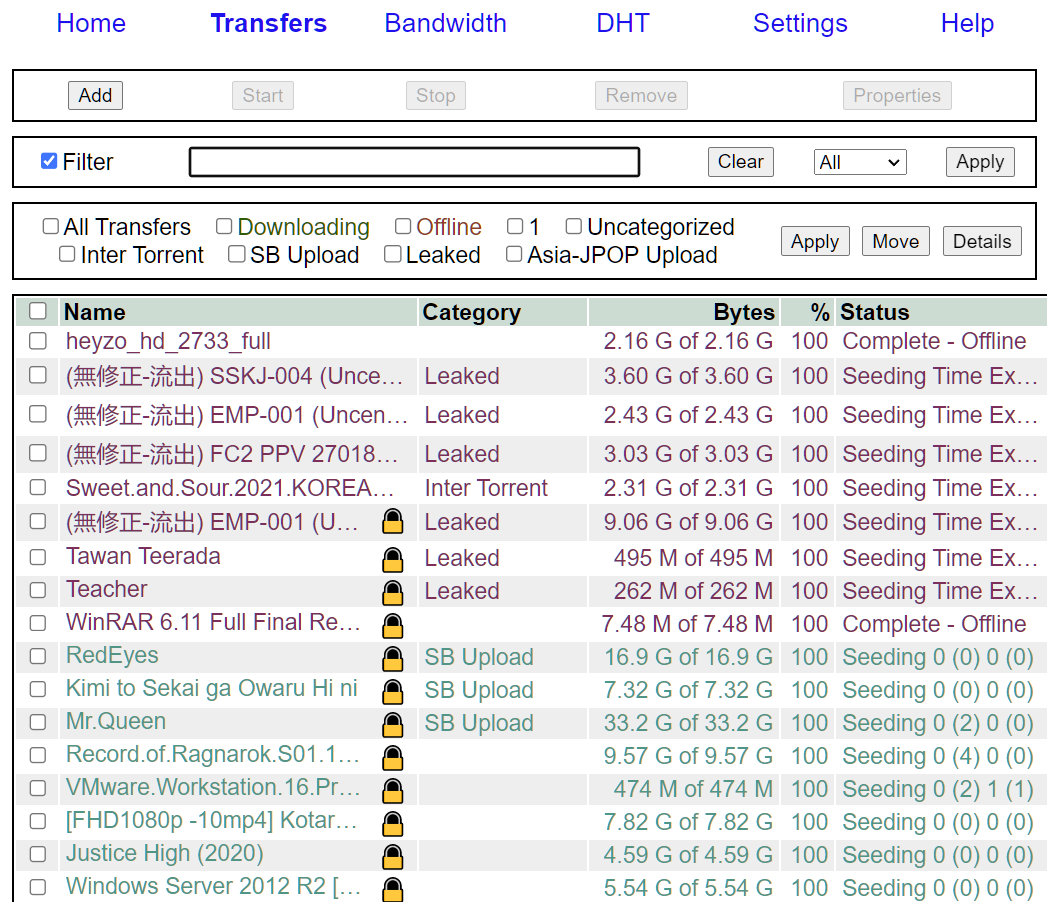This screenshot has width=1047, height=902.
Task: Click lock icon next to Justice High (2020)
Action: pyautogui.click(x=393, y=856)
